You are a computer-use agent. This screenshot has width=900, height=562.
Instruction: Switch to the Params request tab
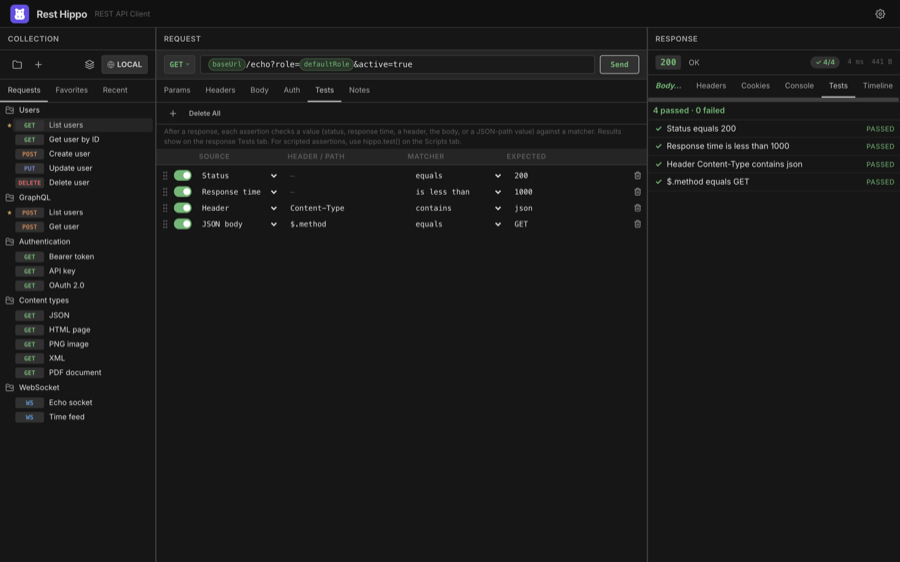coord(177,90)
